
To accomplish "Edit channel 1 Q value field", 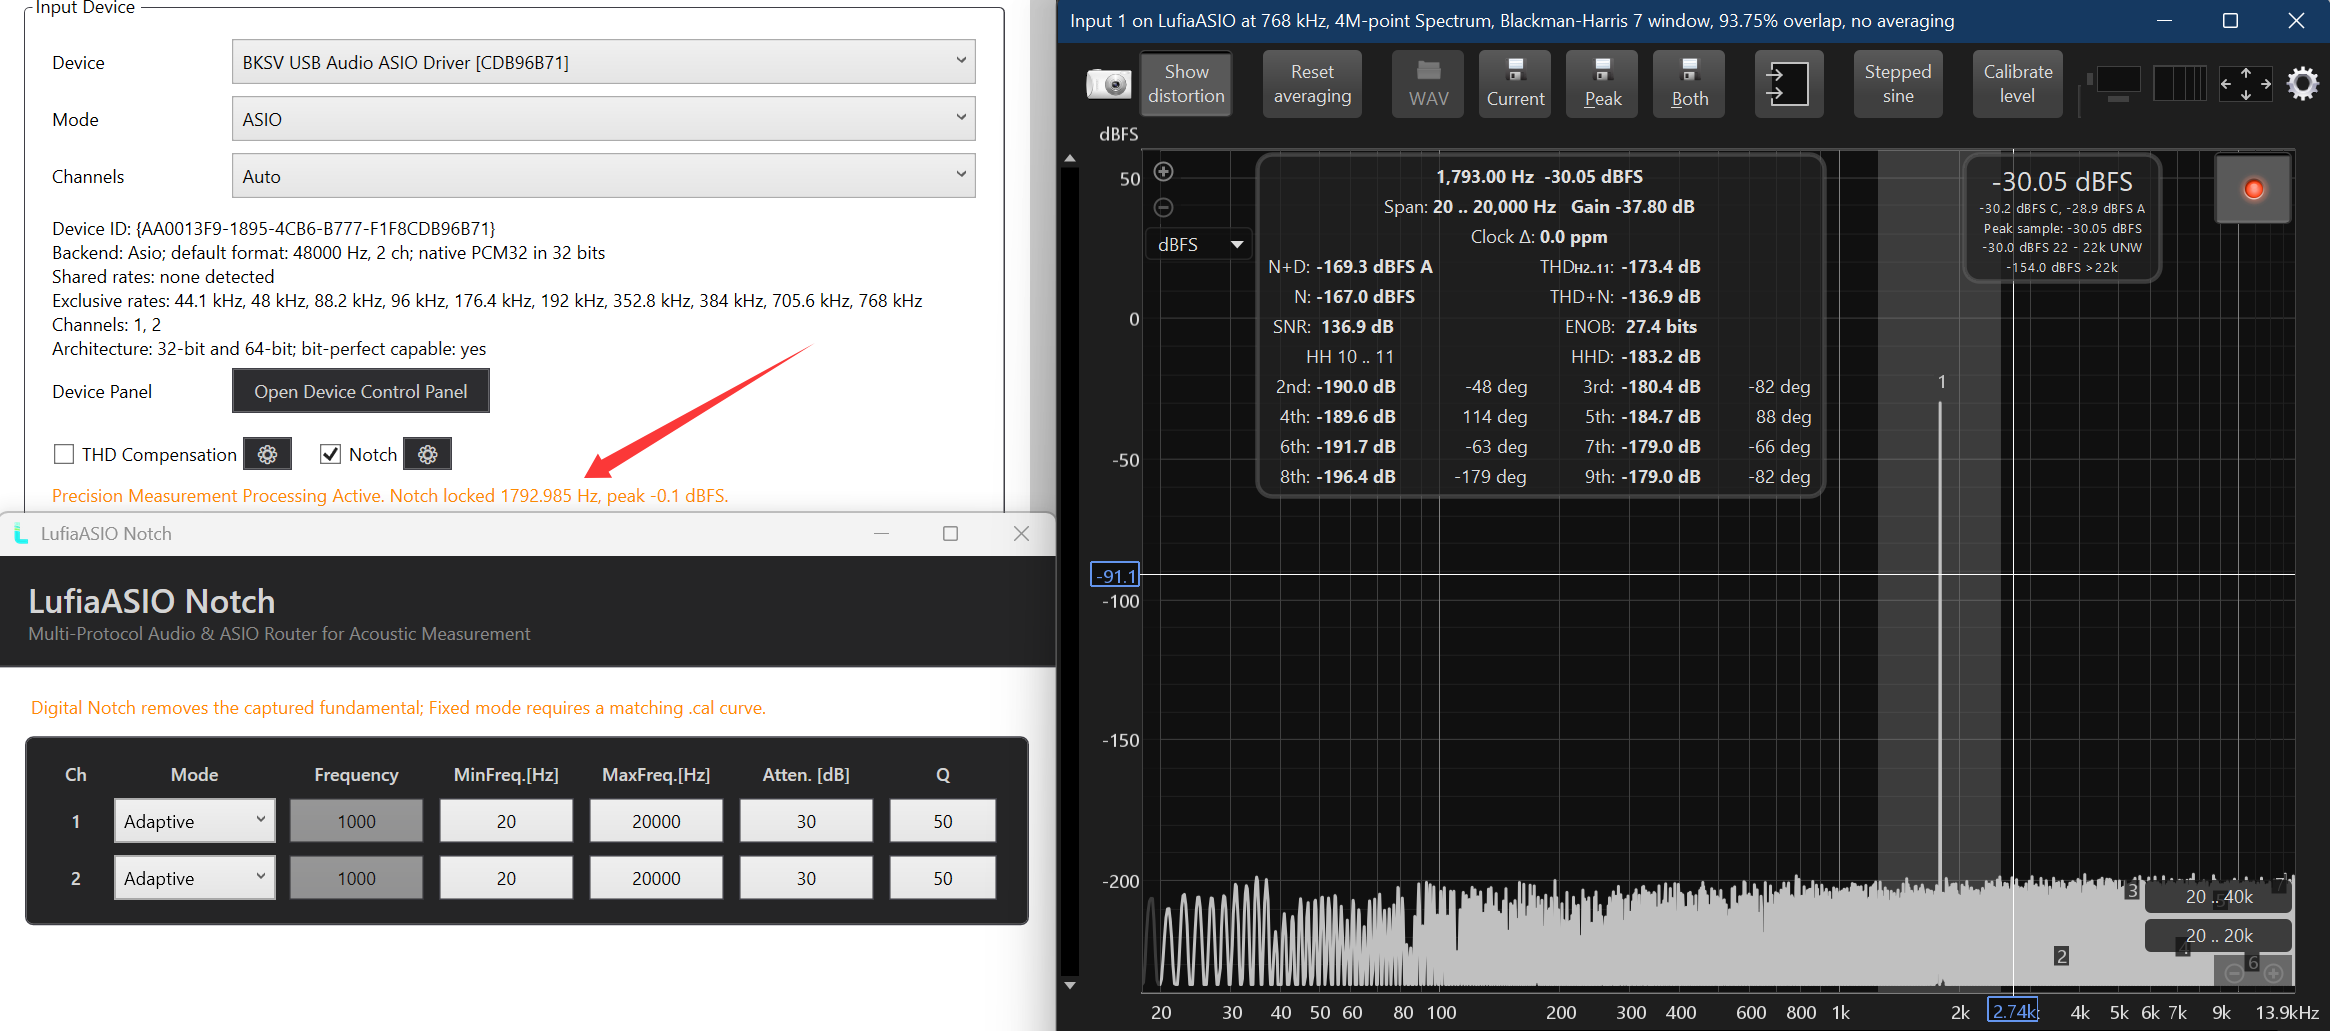I will tap(943, 821).
